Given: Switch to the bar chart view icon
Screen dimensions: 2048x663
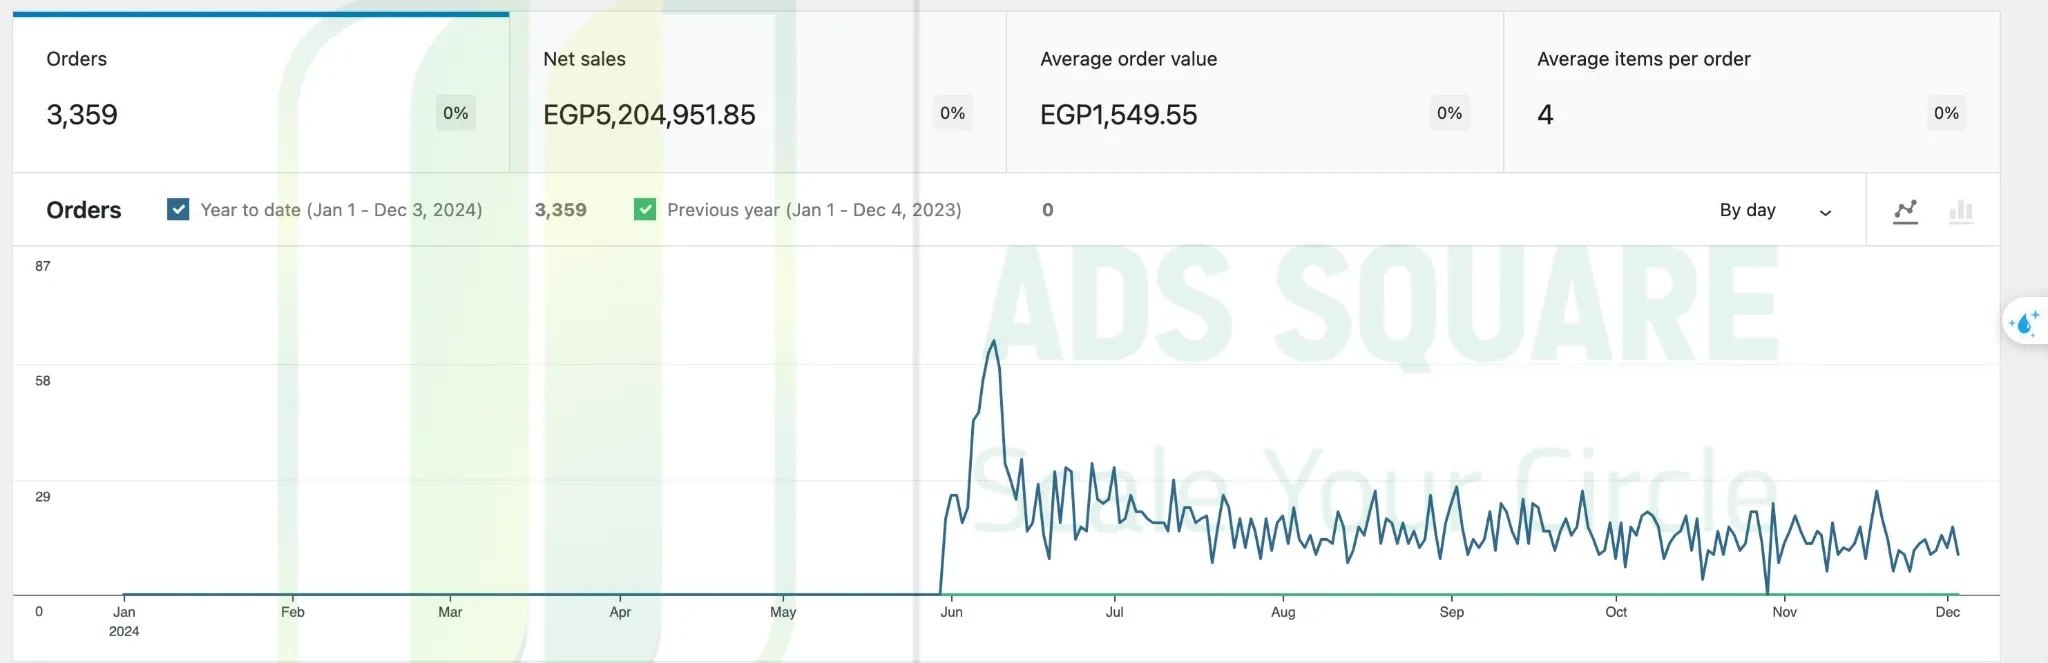Looking at the screenshot, I should click(1961, 210).
